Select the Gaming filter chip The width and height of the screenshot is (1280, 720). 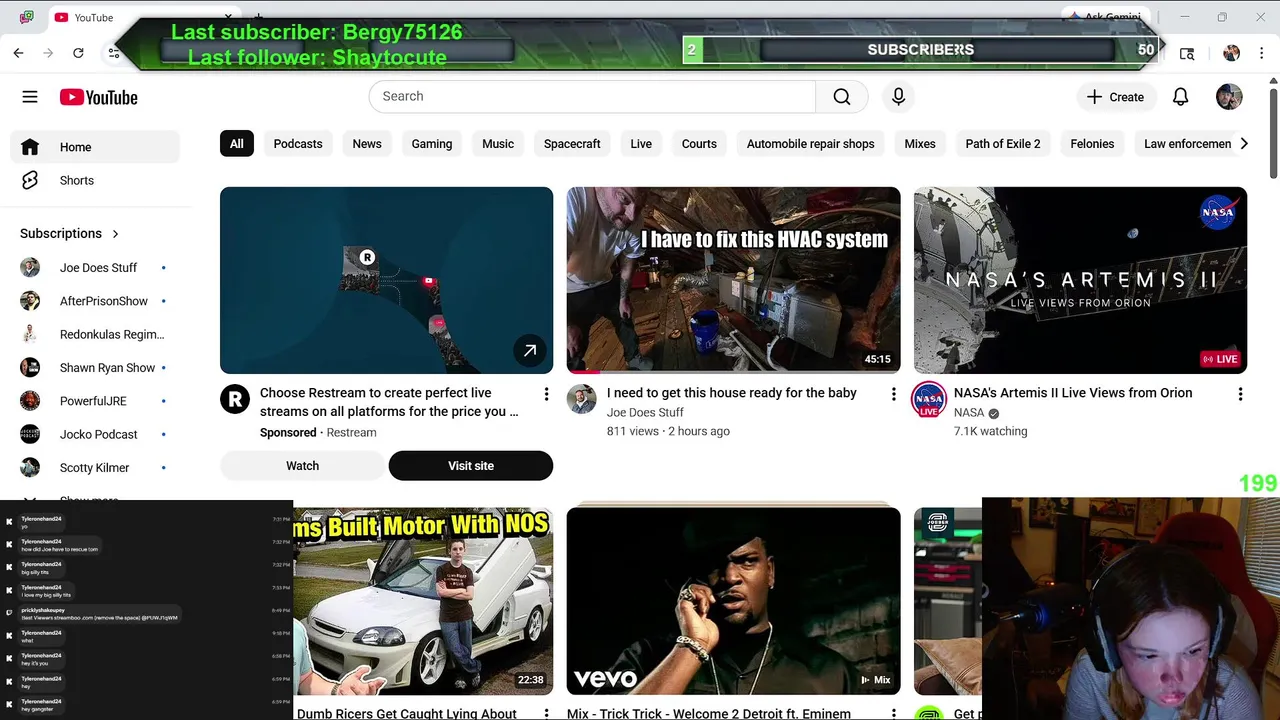point(432,143)
